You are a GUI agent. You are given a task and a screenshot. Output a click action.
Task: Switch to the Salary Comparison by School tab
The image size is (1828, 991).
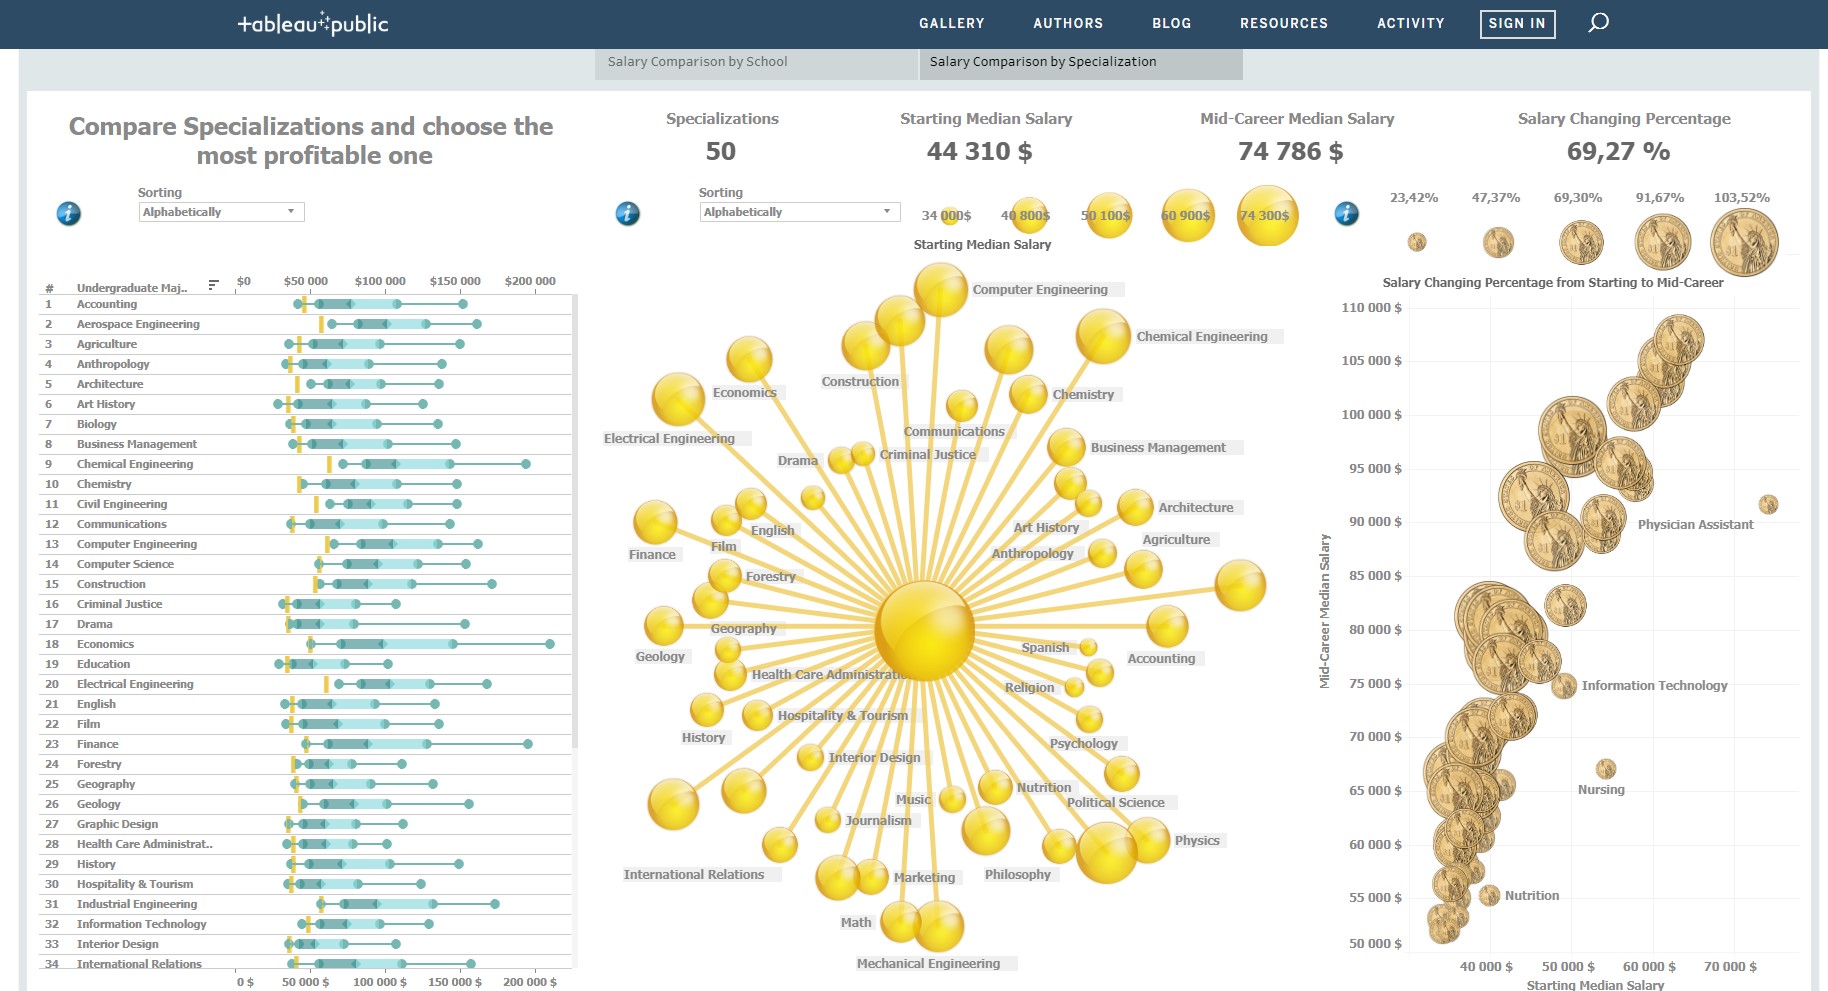696,61
